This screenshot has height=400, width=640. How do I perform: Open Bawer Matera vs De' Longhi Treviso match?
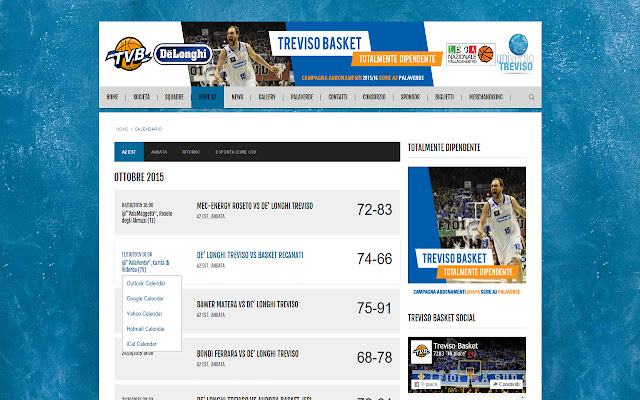click(247, 304)
